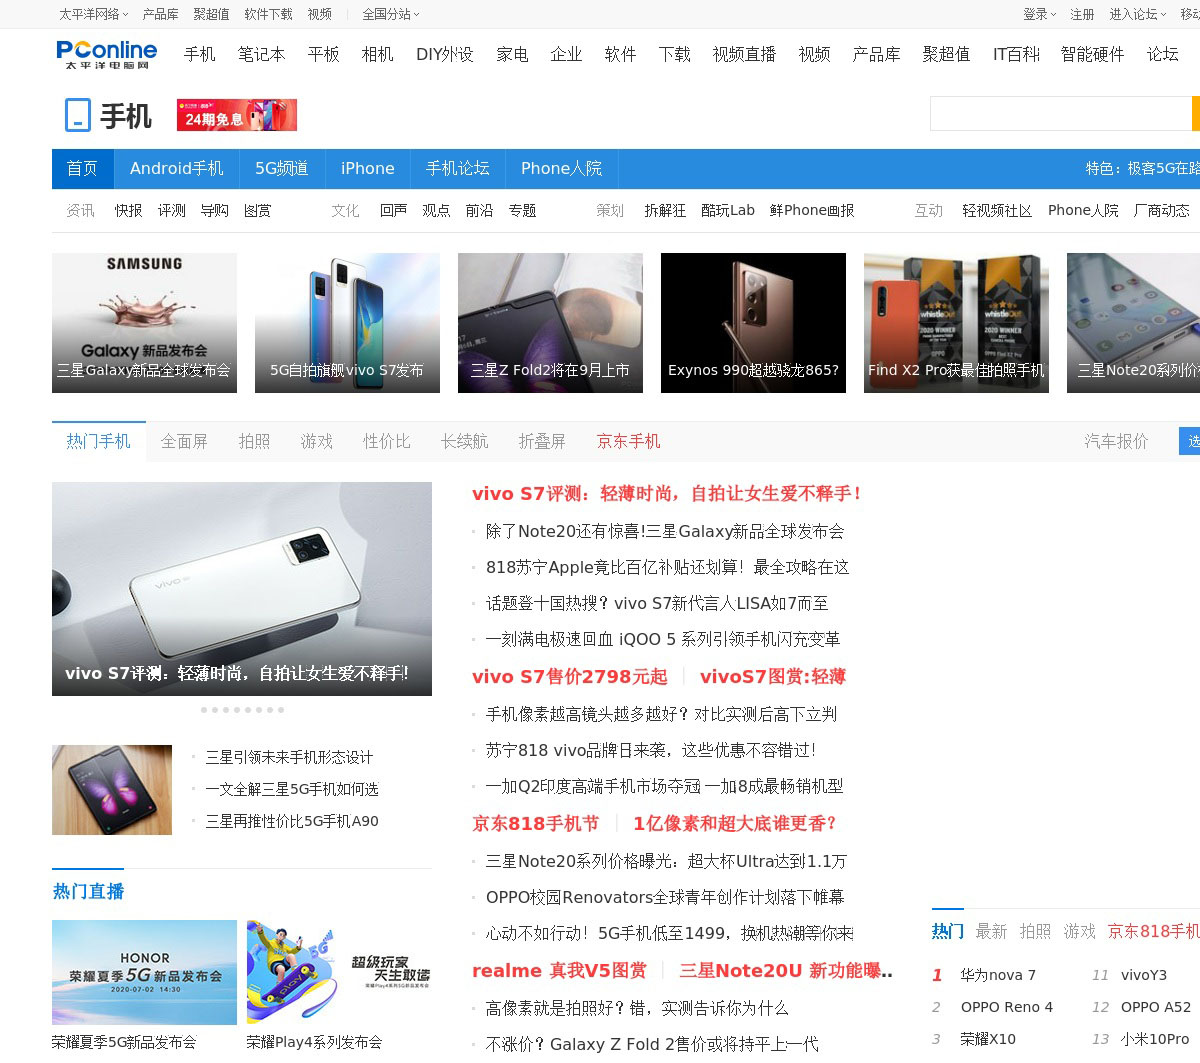Select the 京东818手机 ranking tab
The image size is (1200, 1063).
tap(1153, 931)
